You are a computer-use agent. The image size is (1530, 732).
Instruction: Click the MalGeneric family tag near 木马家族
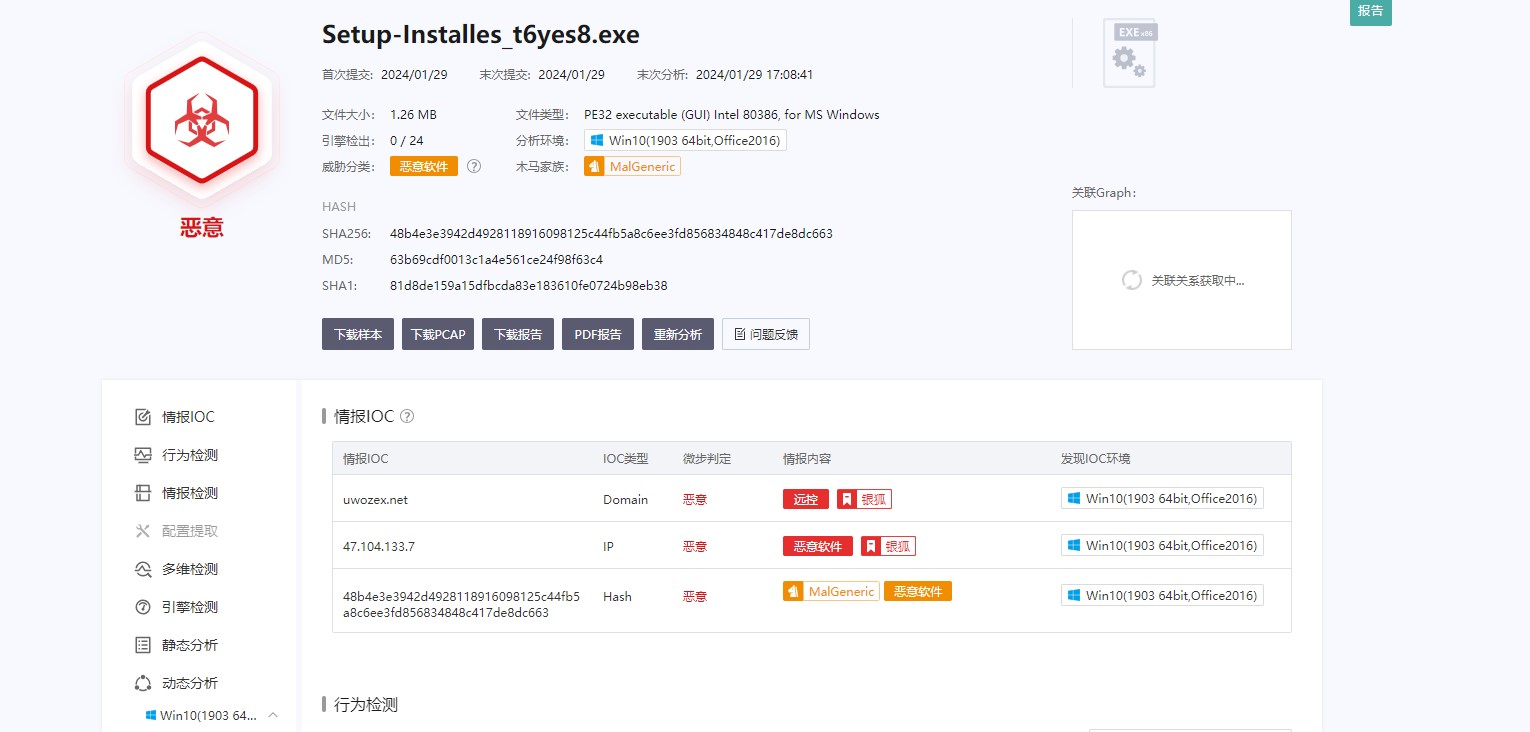coord(632,166)
